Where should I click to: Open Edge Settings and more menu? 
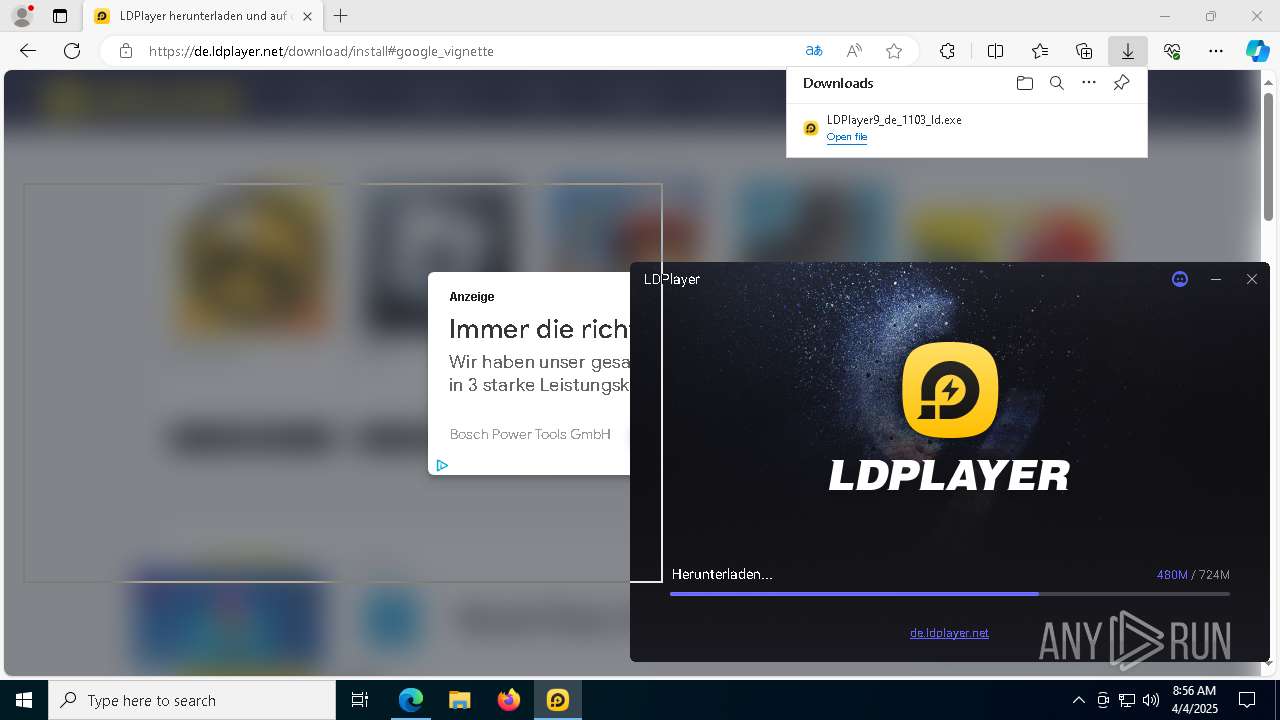coord(1216,51)
